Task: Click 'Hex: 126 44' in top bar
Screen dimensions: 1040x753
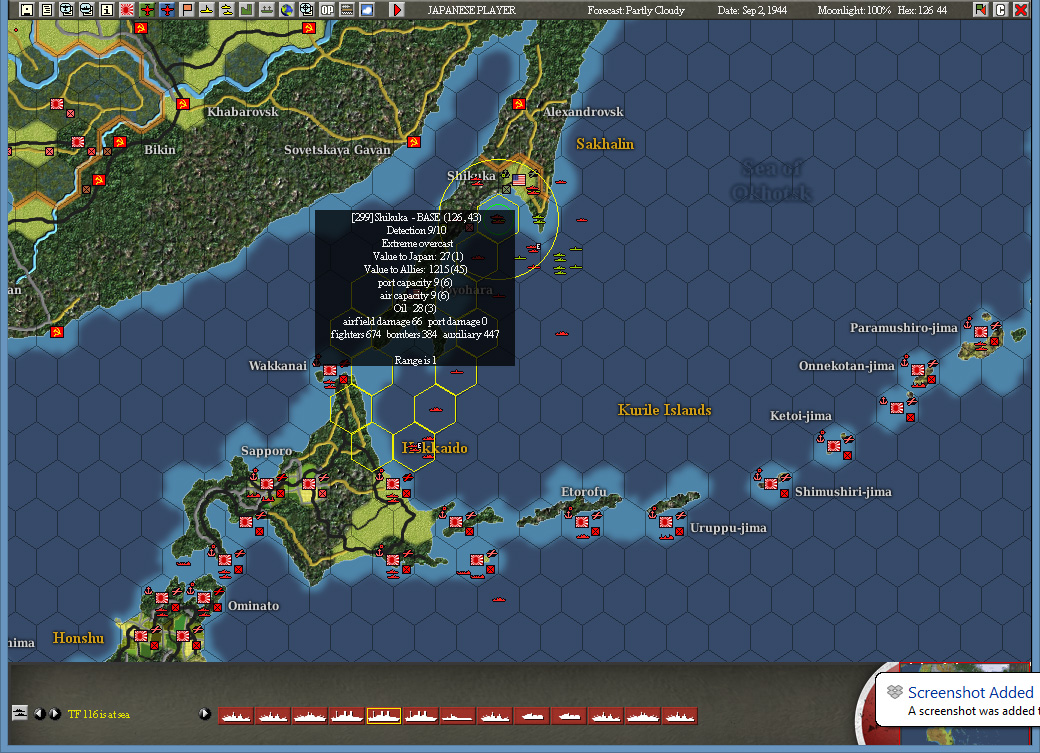Action: 923,10
